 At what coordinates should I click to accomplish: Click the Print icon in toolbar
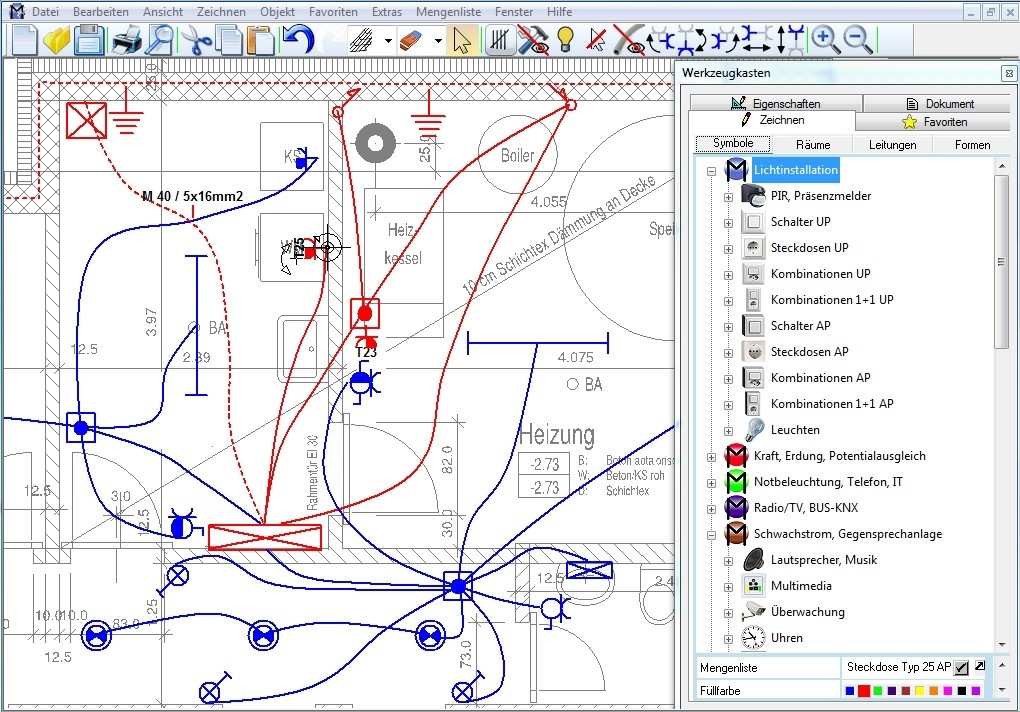pyautogui.click(x=126, y=40)
